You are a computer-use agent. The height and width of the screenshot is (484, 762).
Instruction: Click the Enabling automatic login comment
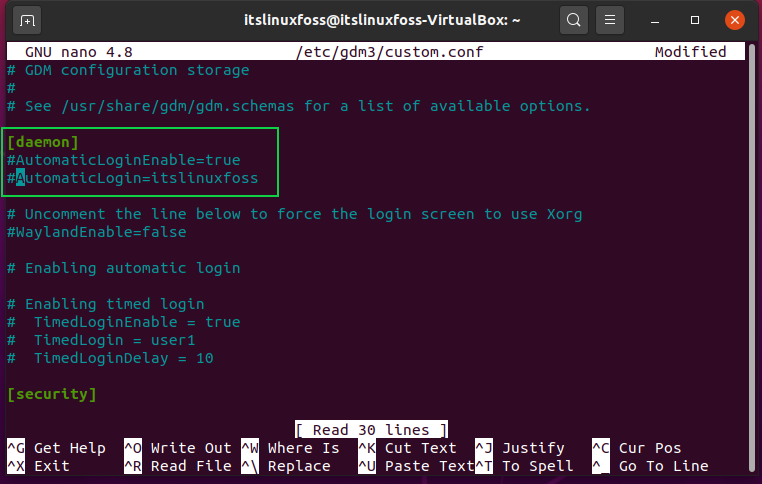(x=123, y=268)
